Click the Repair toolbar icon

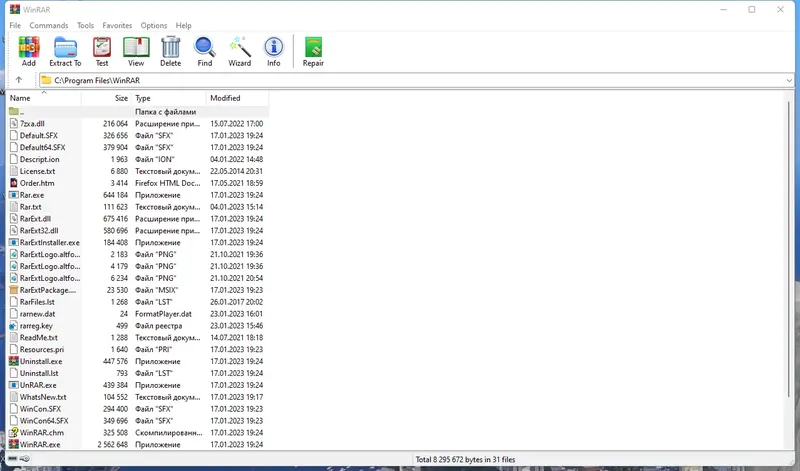313,47
